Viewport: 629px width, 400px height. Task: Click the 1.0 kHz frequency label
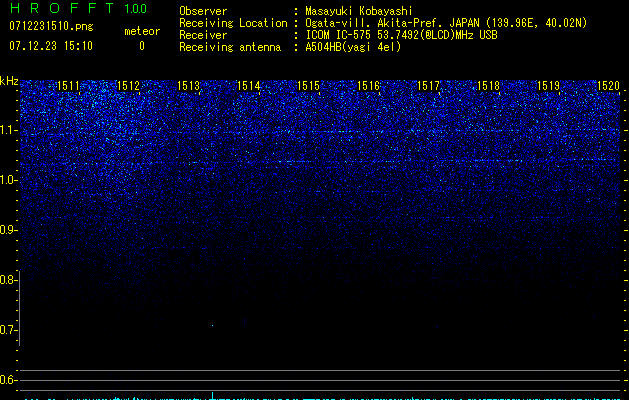tap(8, 180)
